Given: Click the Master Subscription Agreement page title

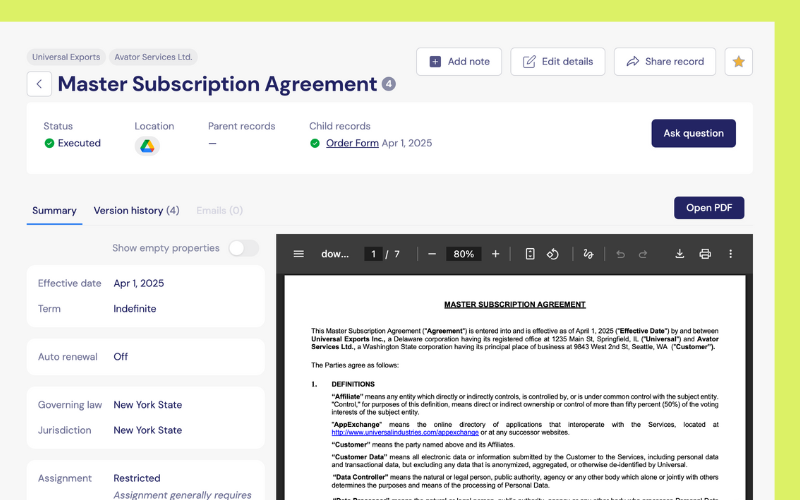Looking at the screenshot, I should [217, 84].
